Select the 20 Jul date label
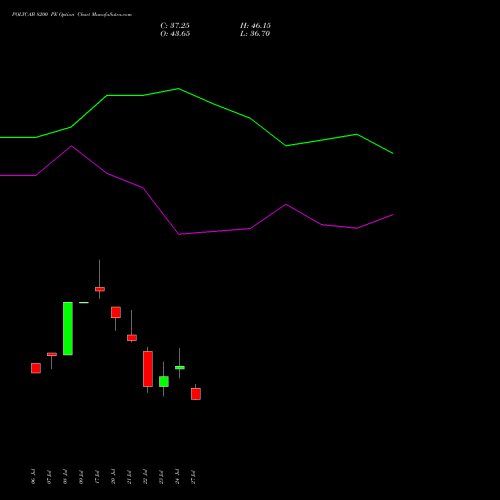The height and width of the screenshot is (500, 500). 113,477
